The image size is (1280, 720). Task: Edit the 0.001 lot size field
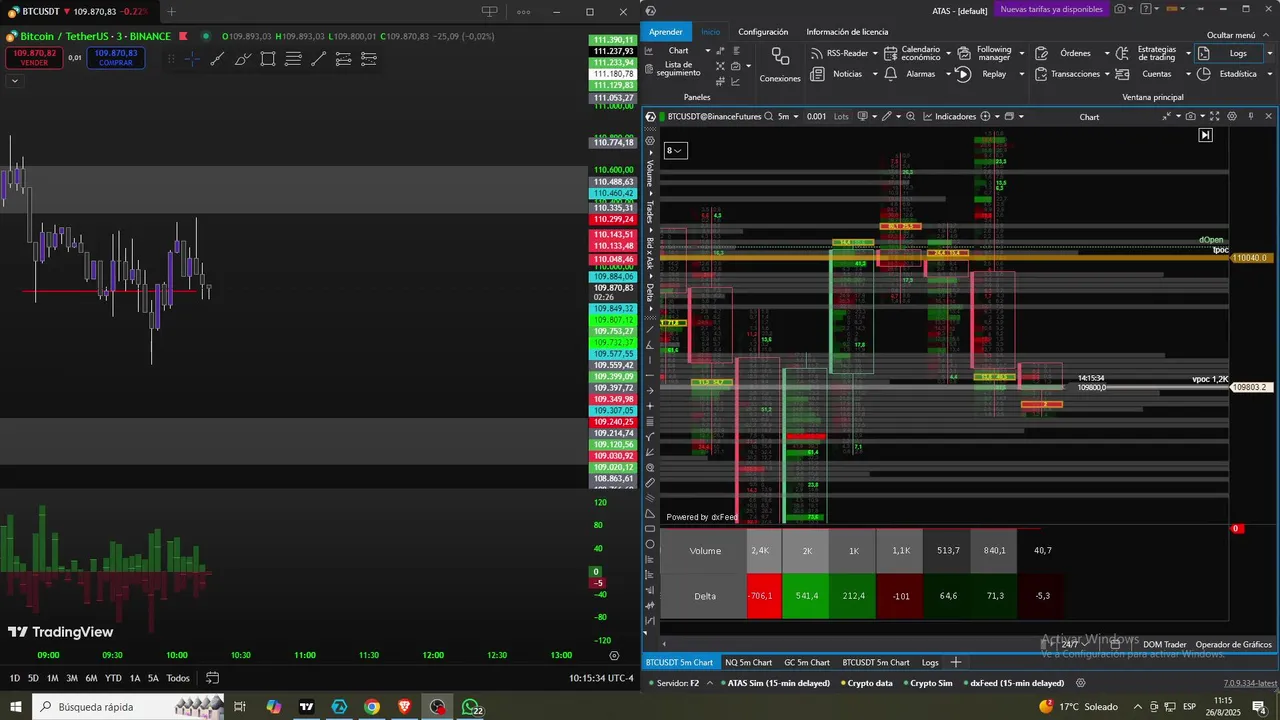pyautogui.click(x=816, y=117)
